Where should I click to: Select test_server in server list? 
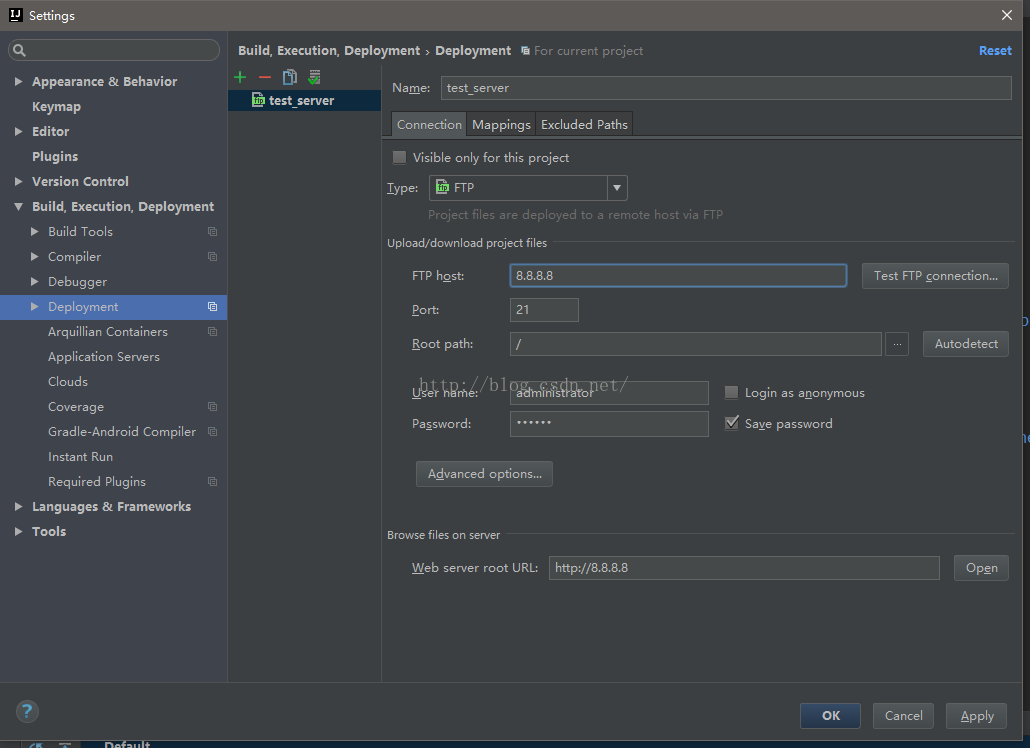point(305,100)
